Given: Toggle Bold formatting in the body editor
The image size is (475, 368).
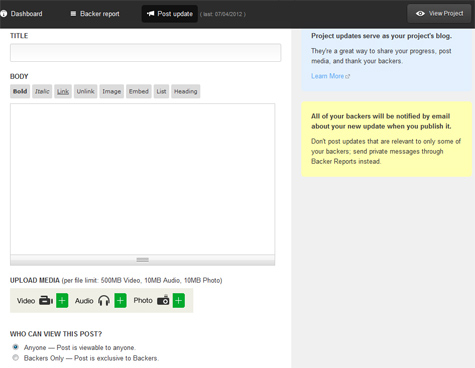Looking at the screenshot, I should pos(20,91).
